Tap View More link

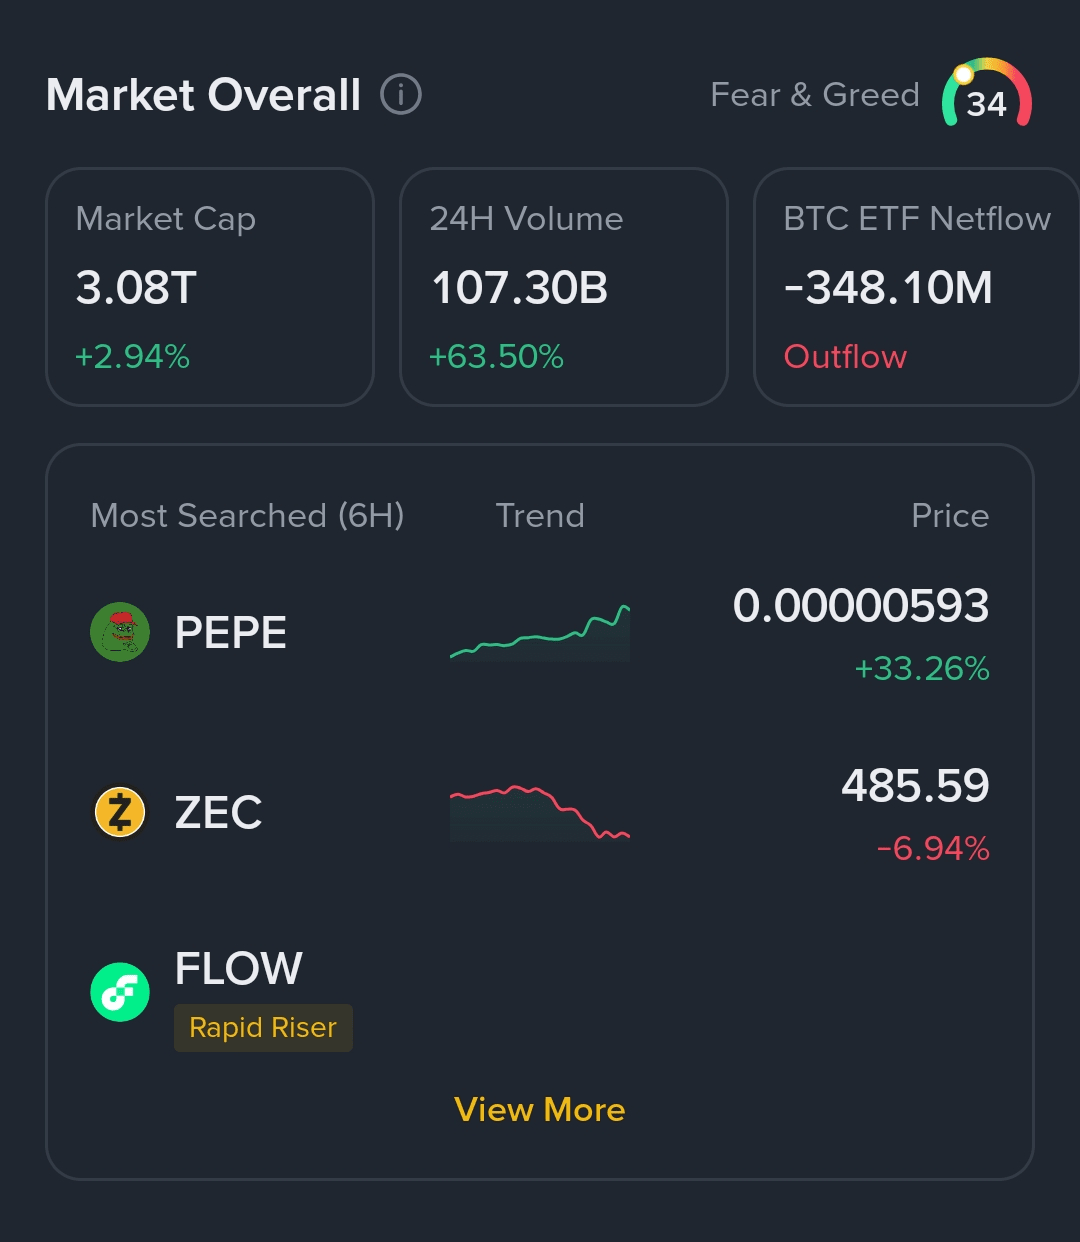pyautogui.click(x=540, y=1110)
